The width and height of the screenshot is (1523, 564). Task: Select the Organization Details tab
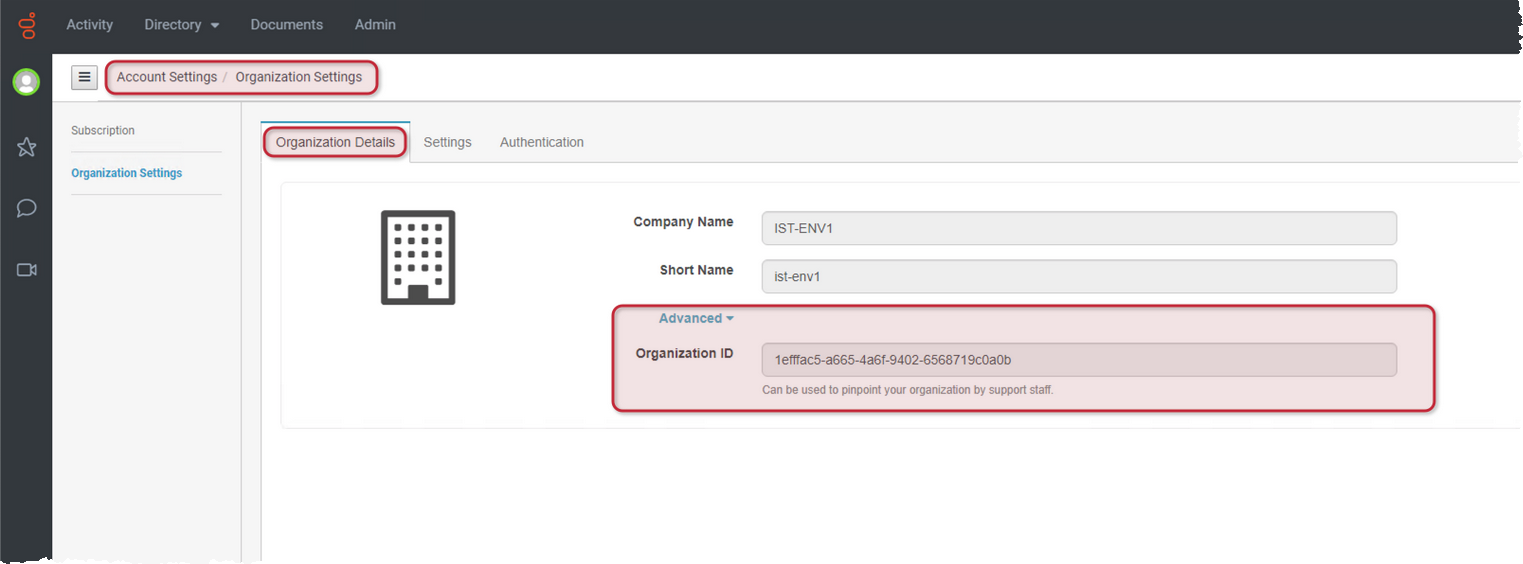pyautogui.click(x=335, y=142)
